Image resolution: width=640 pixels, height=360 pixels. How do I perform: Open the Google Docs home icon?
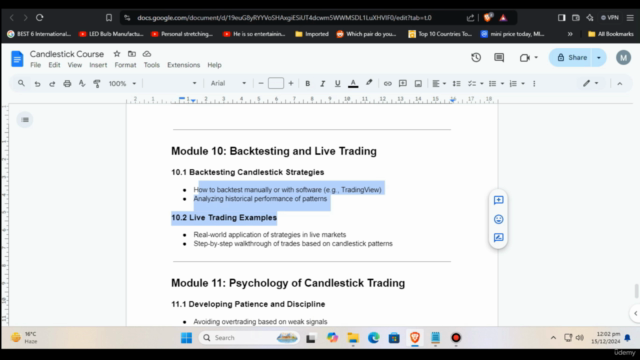17,59
